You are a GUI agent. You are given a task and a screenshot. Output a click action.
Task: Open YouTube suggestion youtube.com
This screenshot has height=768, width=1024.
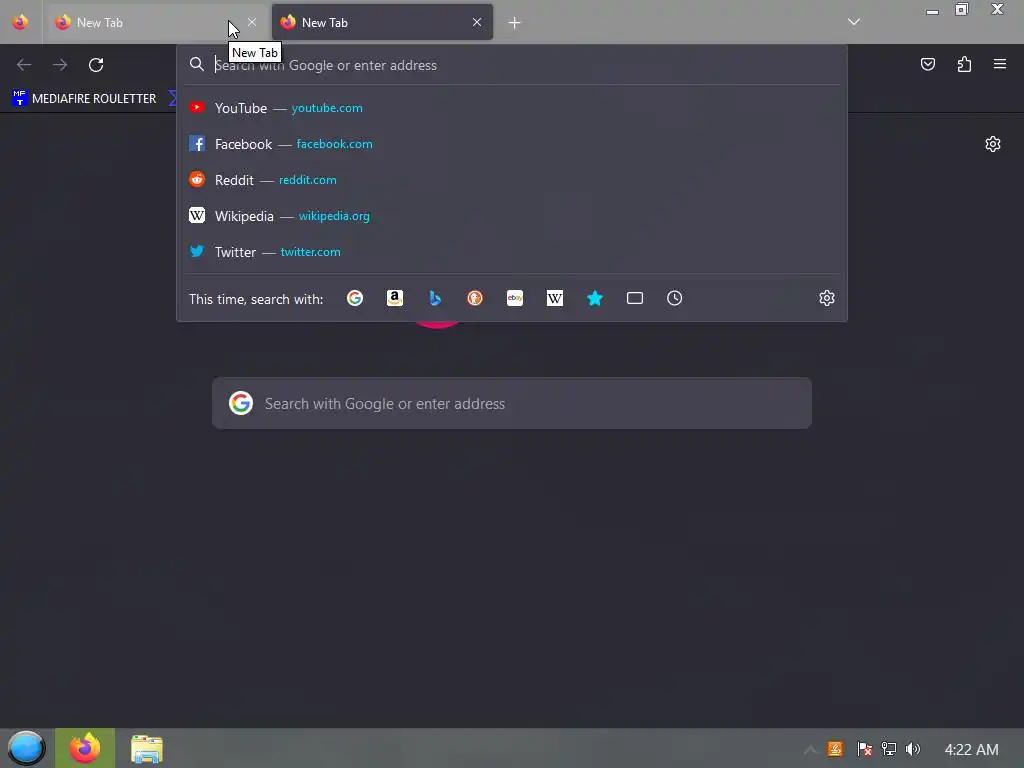512,108
